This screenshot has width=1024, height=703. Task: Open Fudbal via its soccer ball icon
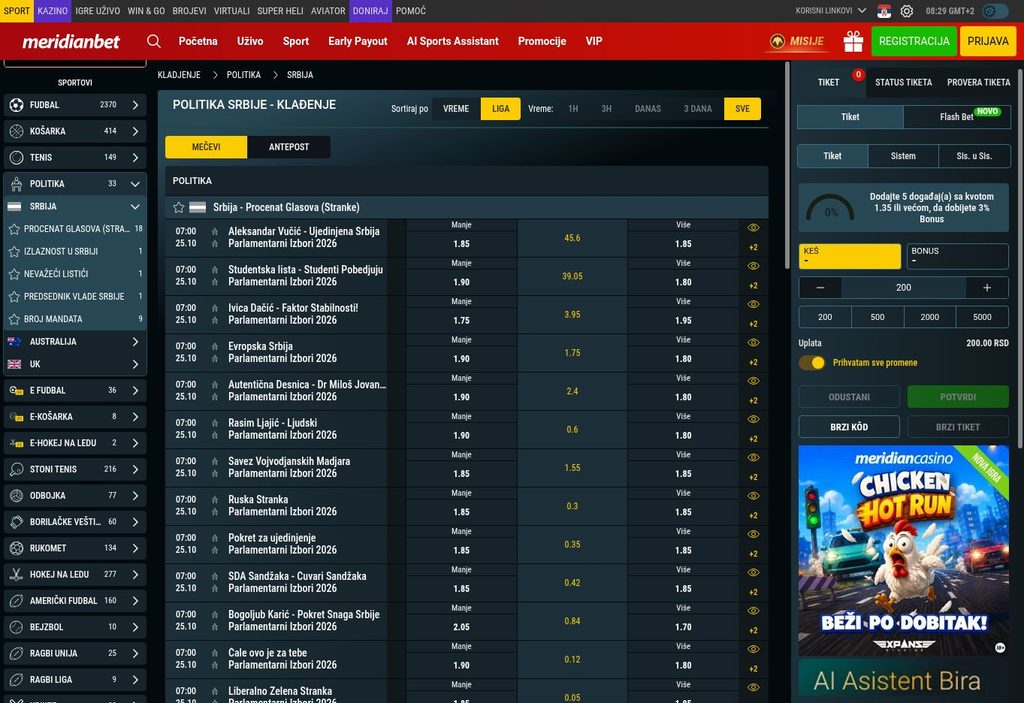click(16, 105)
